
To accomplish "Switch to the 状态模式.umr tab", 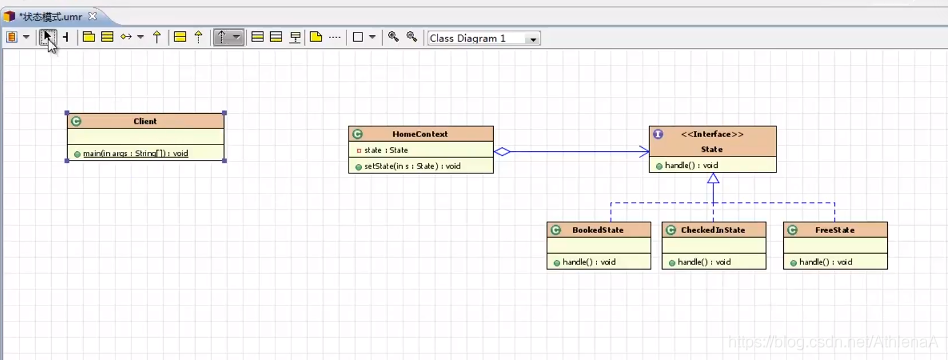I will [x=51, y=16].
